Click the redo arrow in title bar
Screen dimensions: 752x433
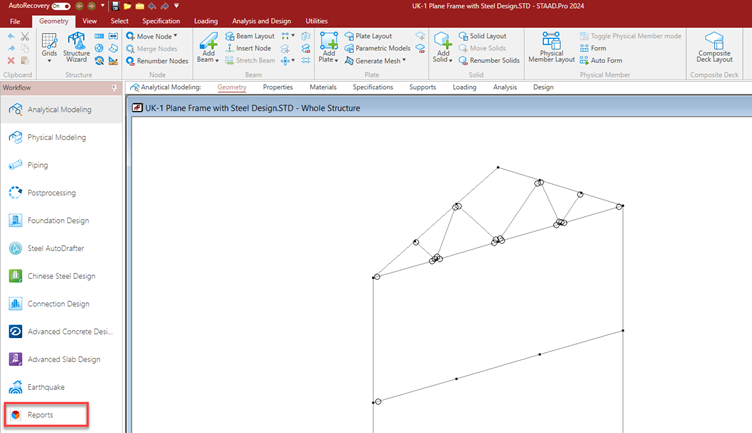[x=164, y=6]
